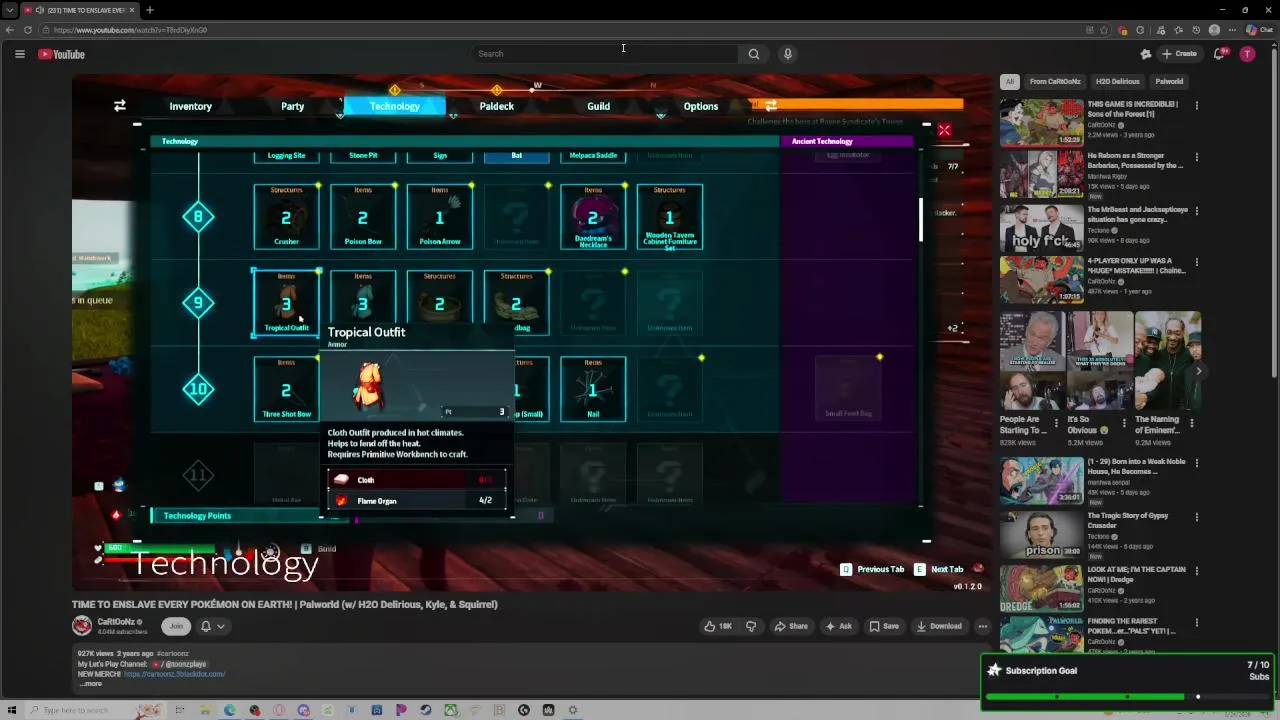Open the Copilot Chat button in the browser toolbar
Image resolution: width=1280 pixels, height=720 pixels.
(1258, 30)
